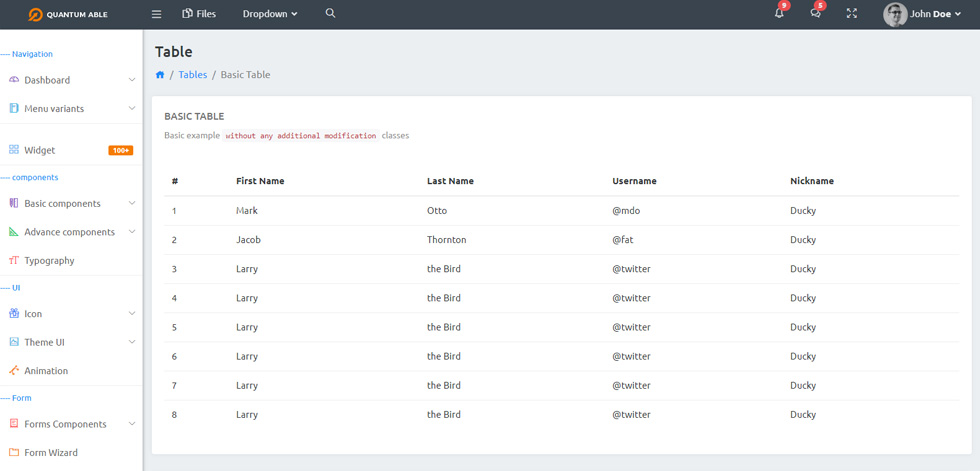
Task: Open notifications bell icon
Action: point(779,13)
